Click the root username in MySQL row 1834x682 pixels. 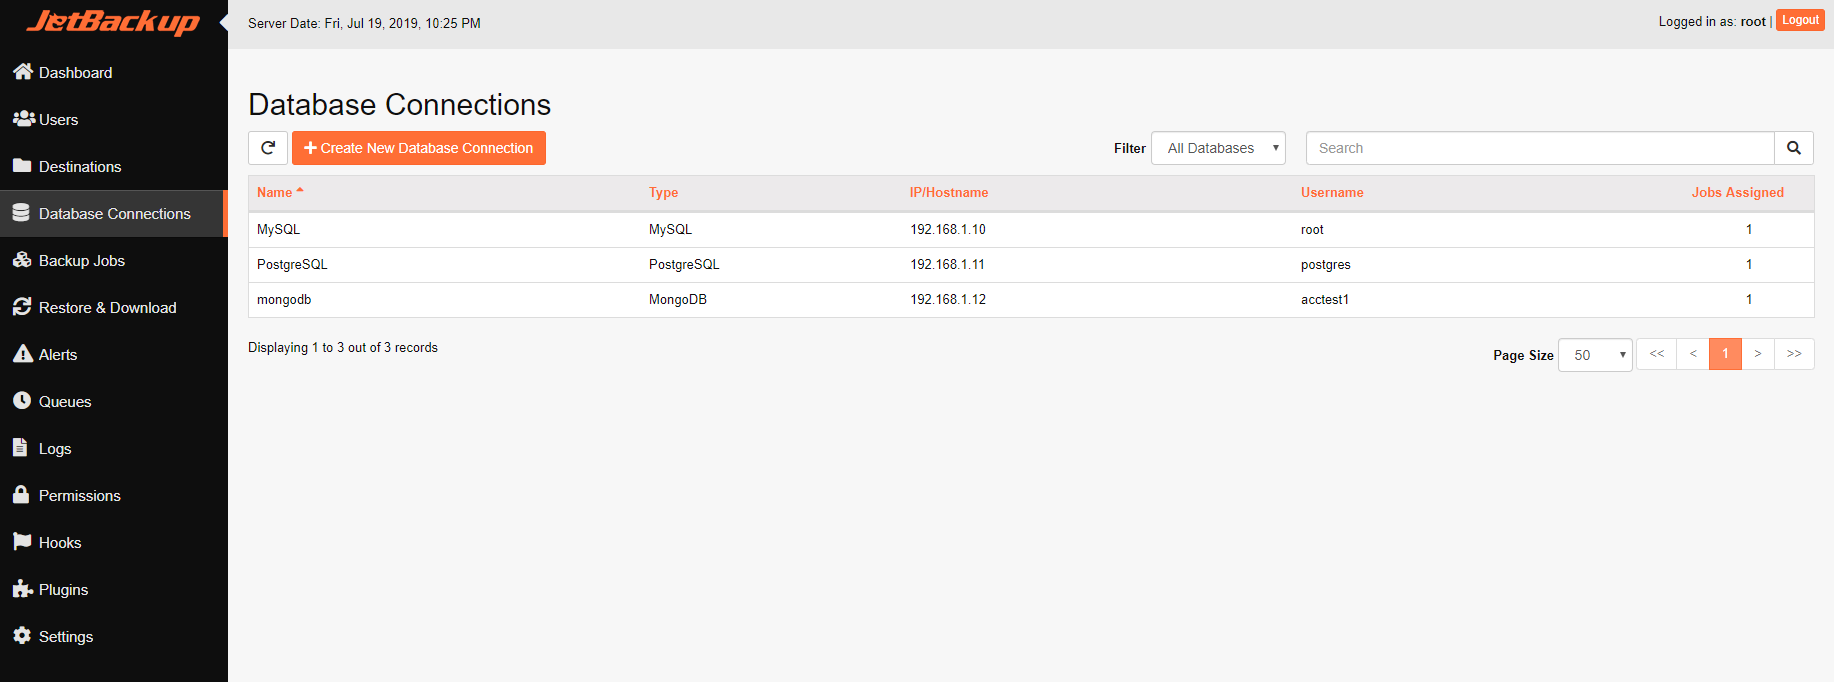1312,229
